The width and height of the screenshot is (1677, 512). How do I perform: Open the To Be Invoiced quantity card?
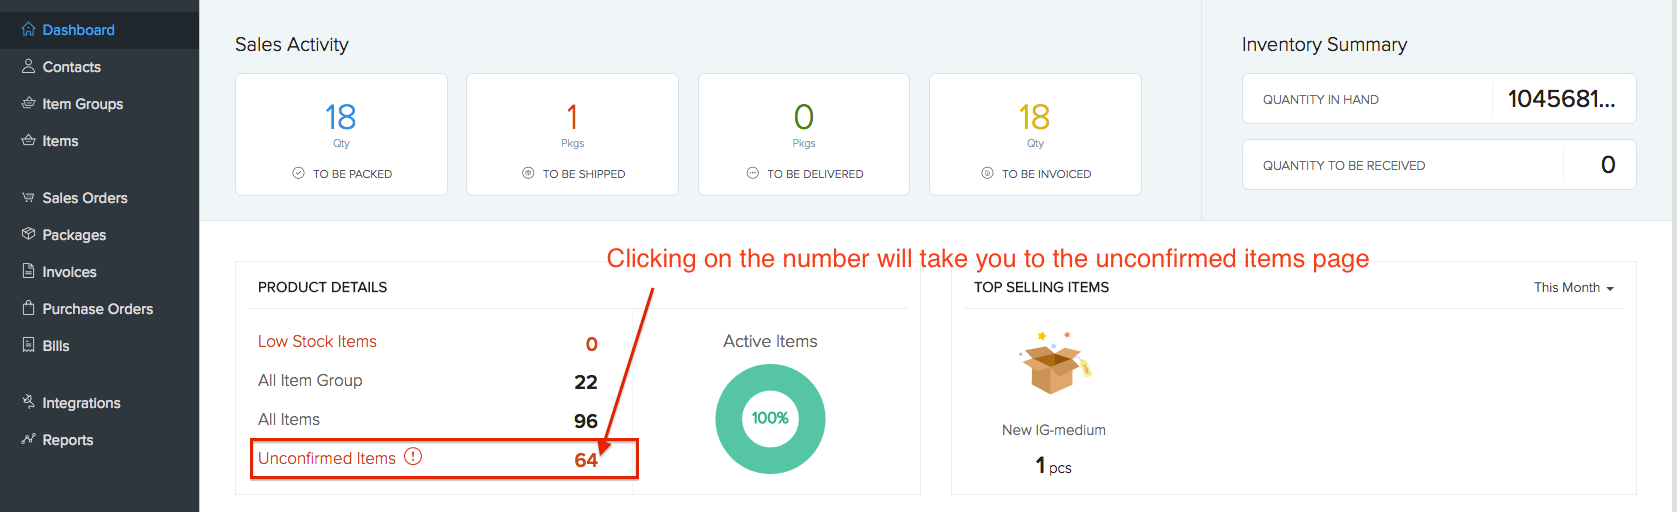pos(1035,134)
